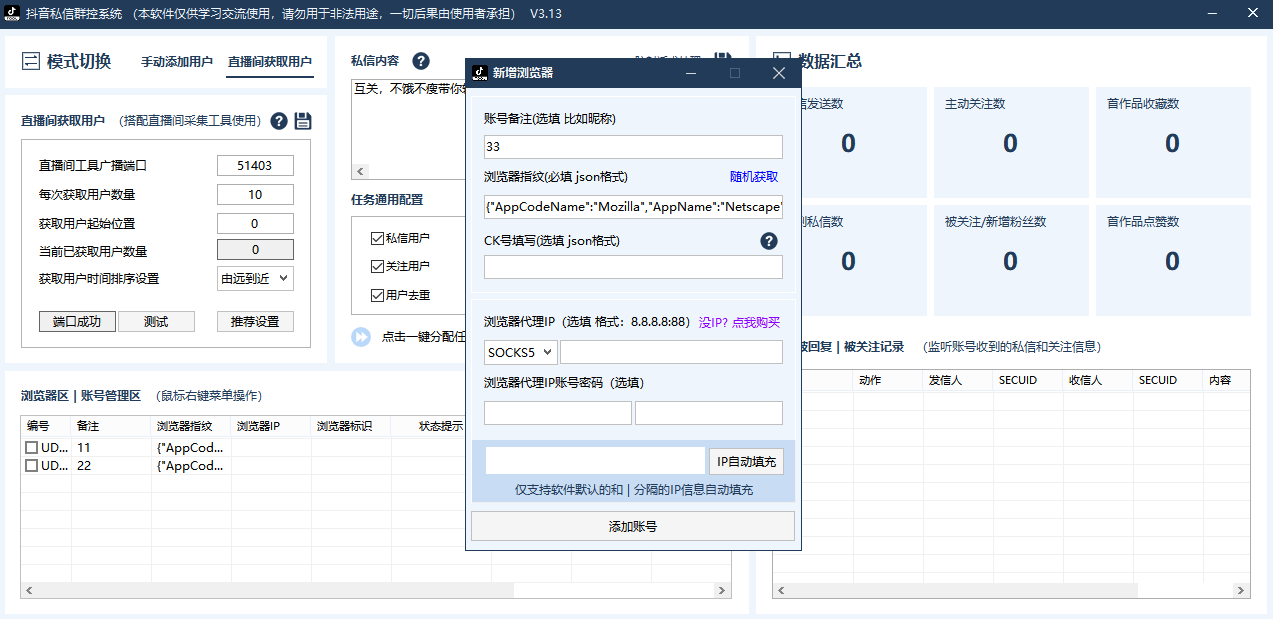The width and height of the screenshot is (1273, 619).
Task: Click the 编号 column header in browser list
Action: pos(46,426)
